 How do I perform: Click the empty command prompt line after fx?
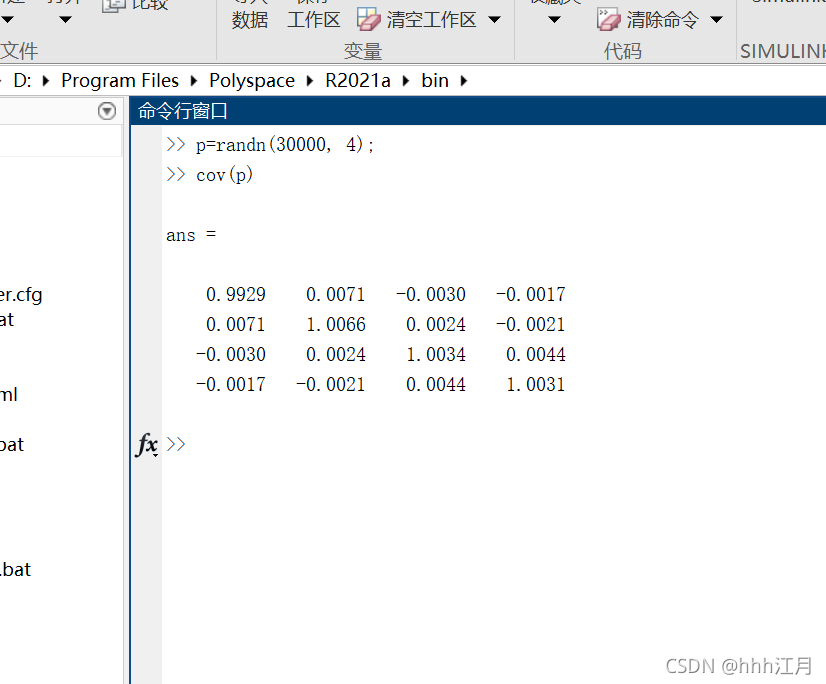pos(494,444)
